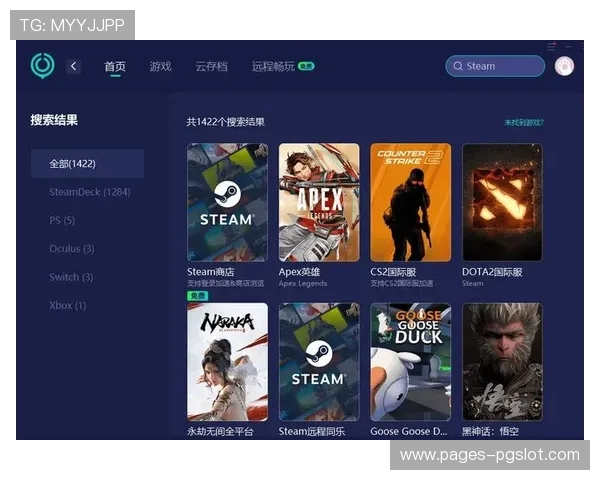Filter results by Switch (3)
The width and height of the screenshot is (600, 480).
[x=71, y=277]
